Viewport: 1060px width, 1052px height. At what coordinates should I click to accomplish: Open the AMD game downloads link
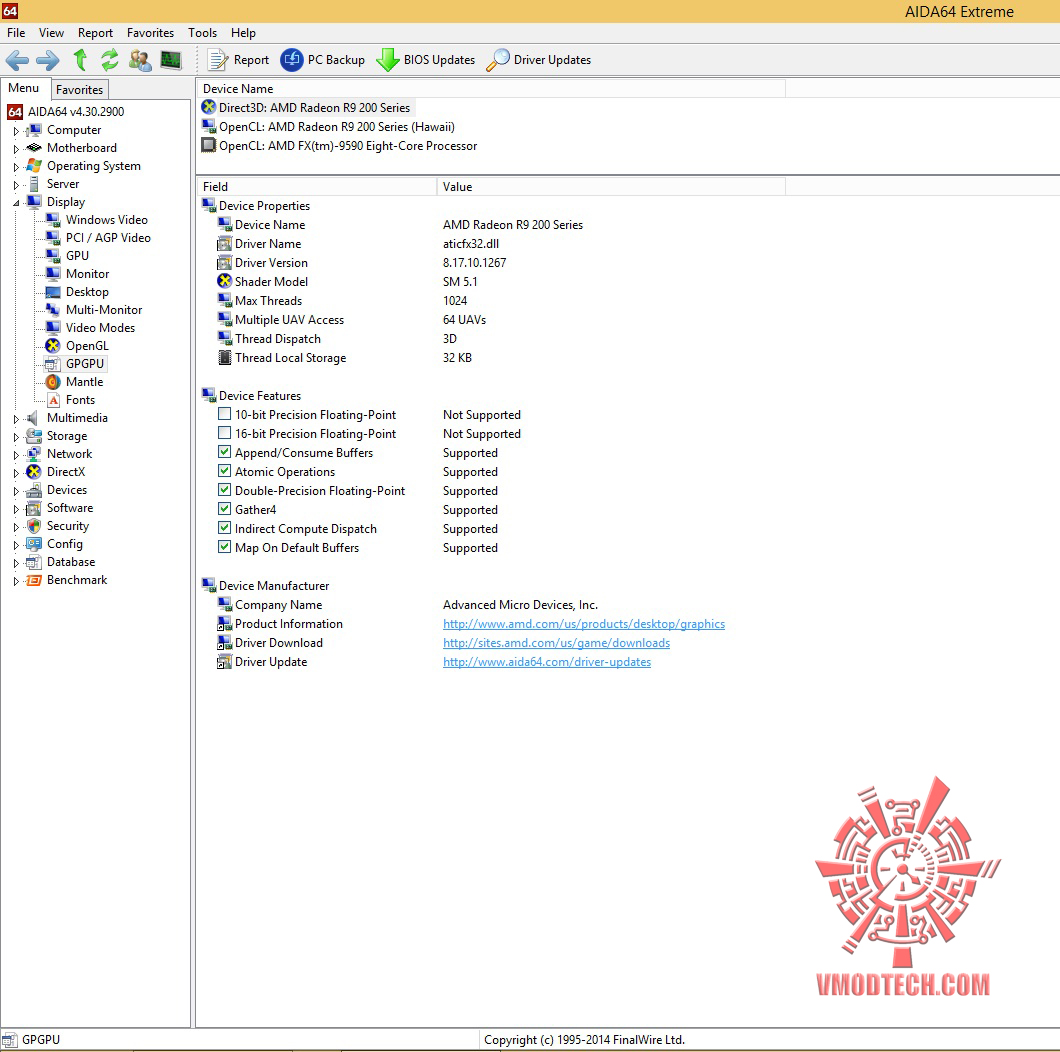(556, 642)
